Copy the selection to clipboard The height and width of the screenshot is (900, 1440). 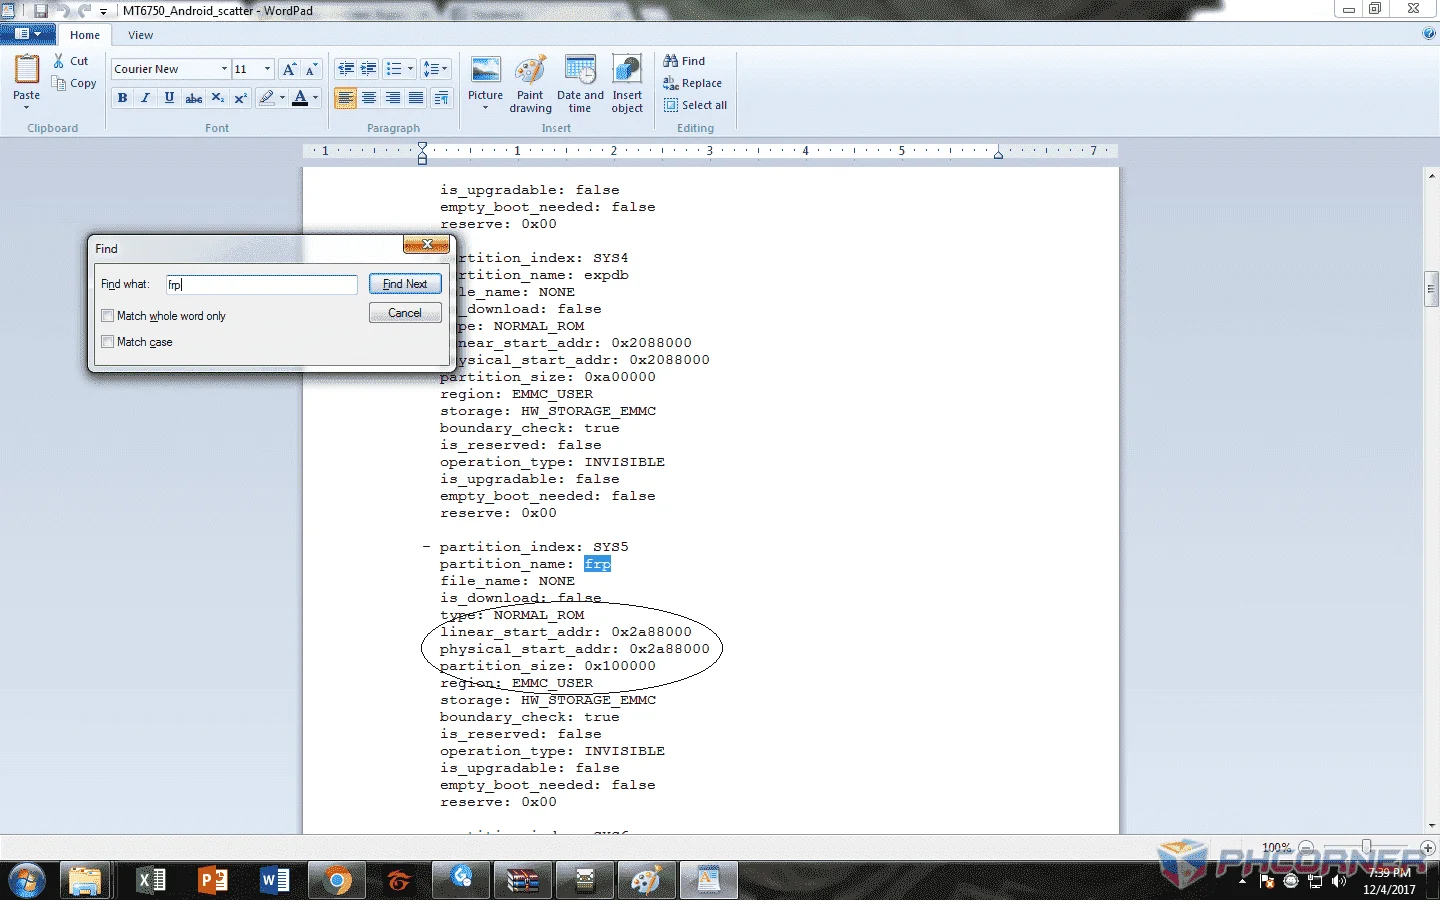75,83
